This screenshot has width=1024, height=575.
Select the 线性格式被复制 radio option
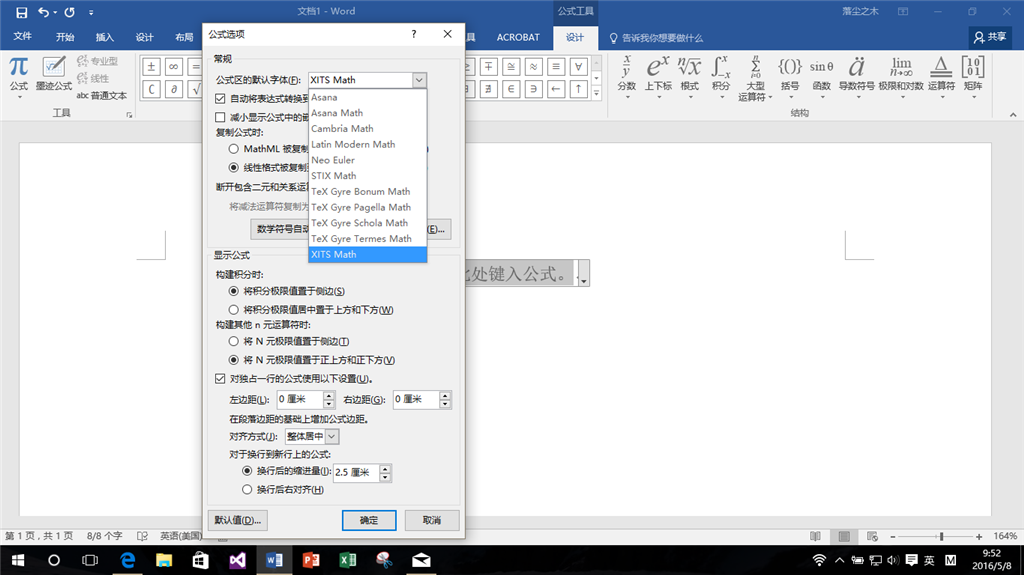(x=233, y=167)
